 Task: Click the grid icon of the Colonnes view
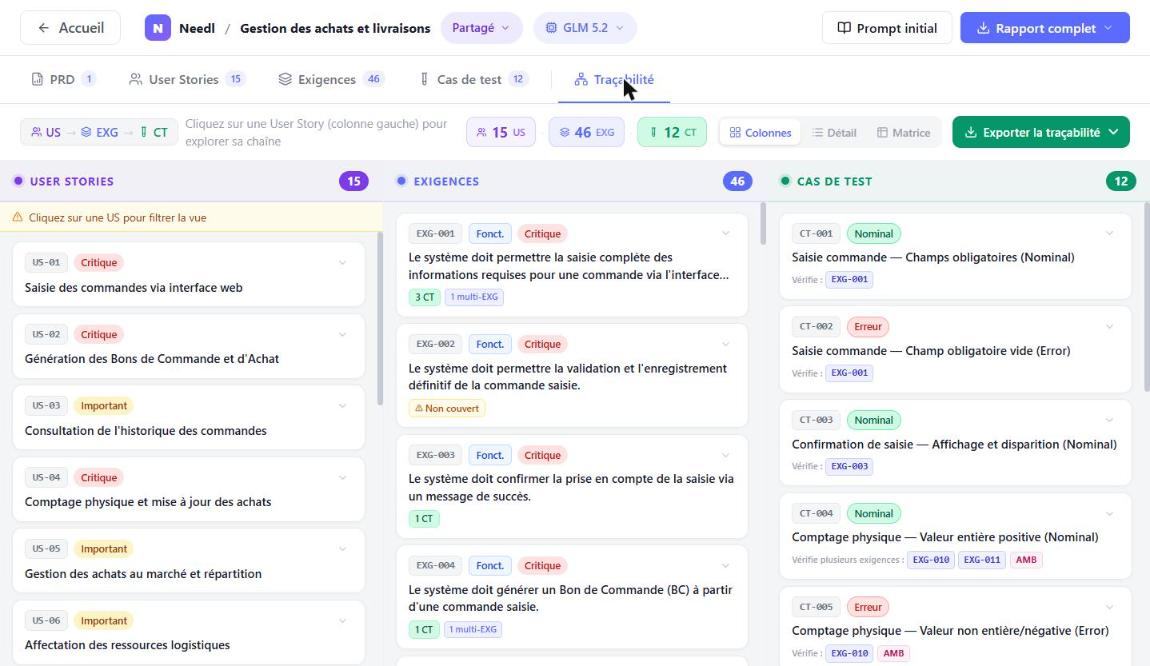[735, 133]
